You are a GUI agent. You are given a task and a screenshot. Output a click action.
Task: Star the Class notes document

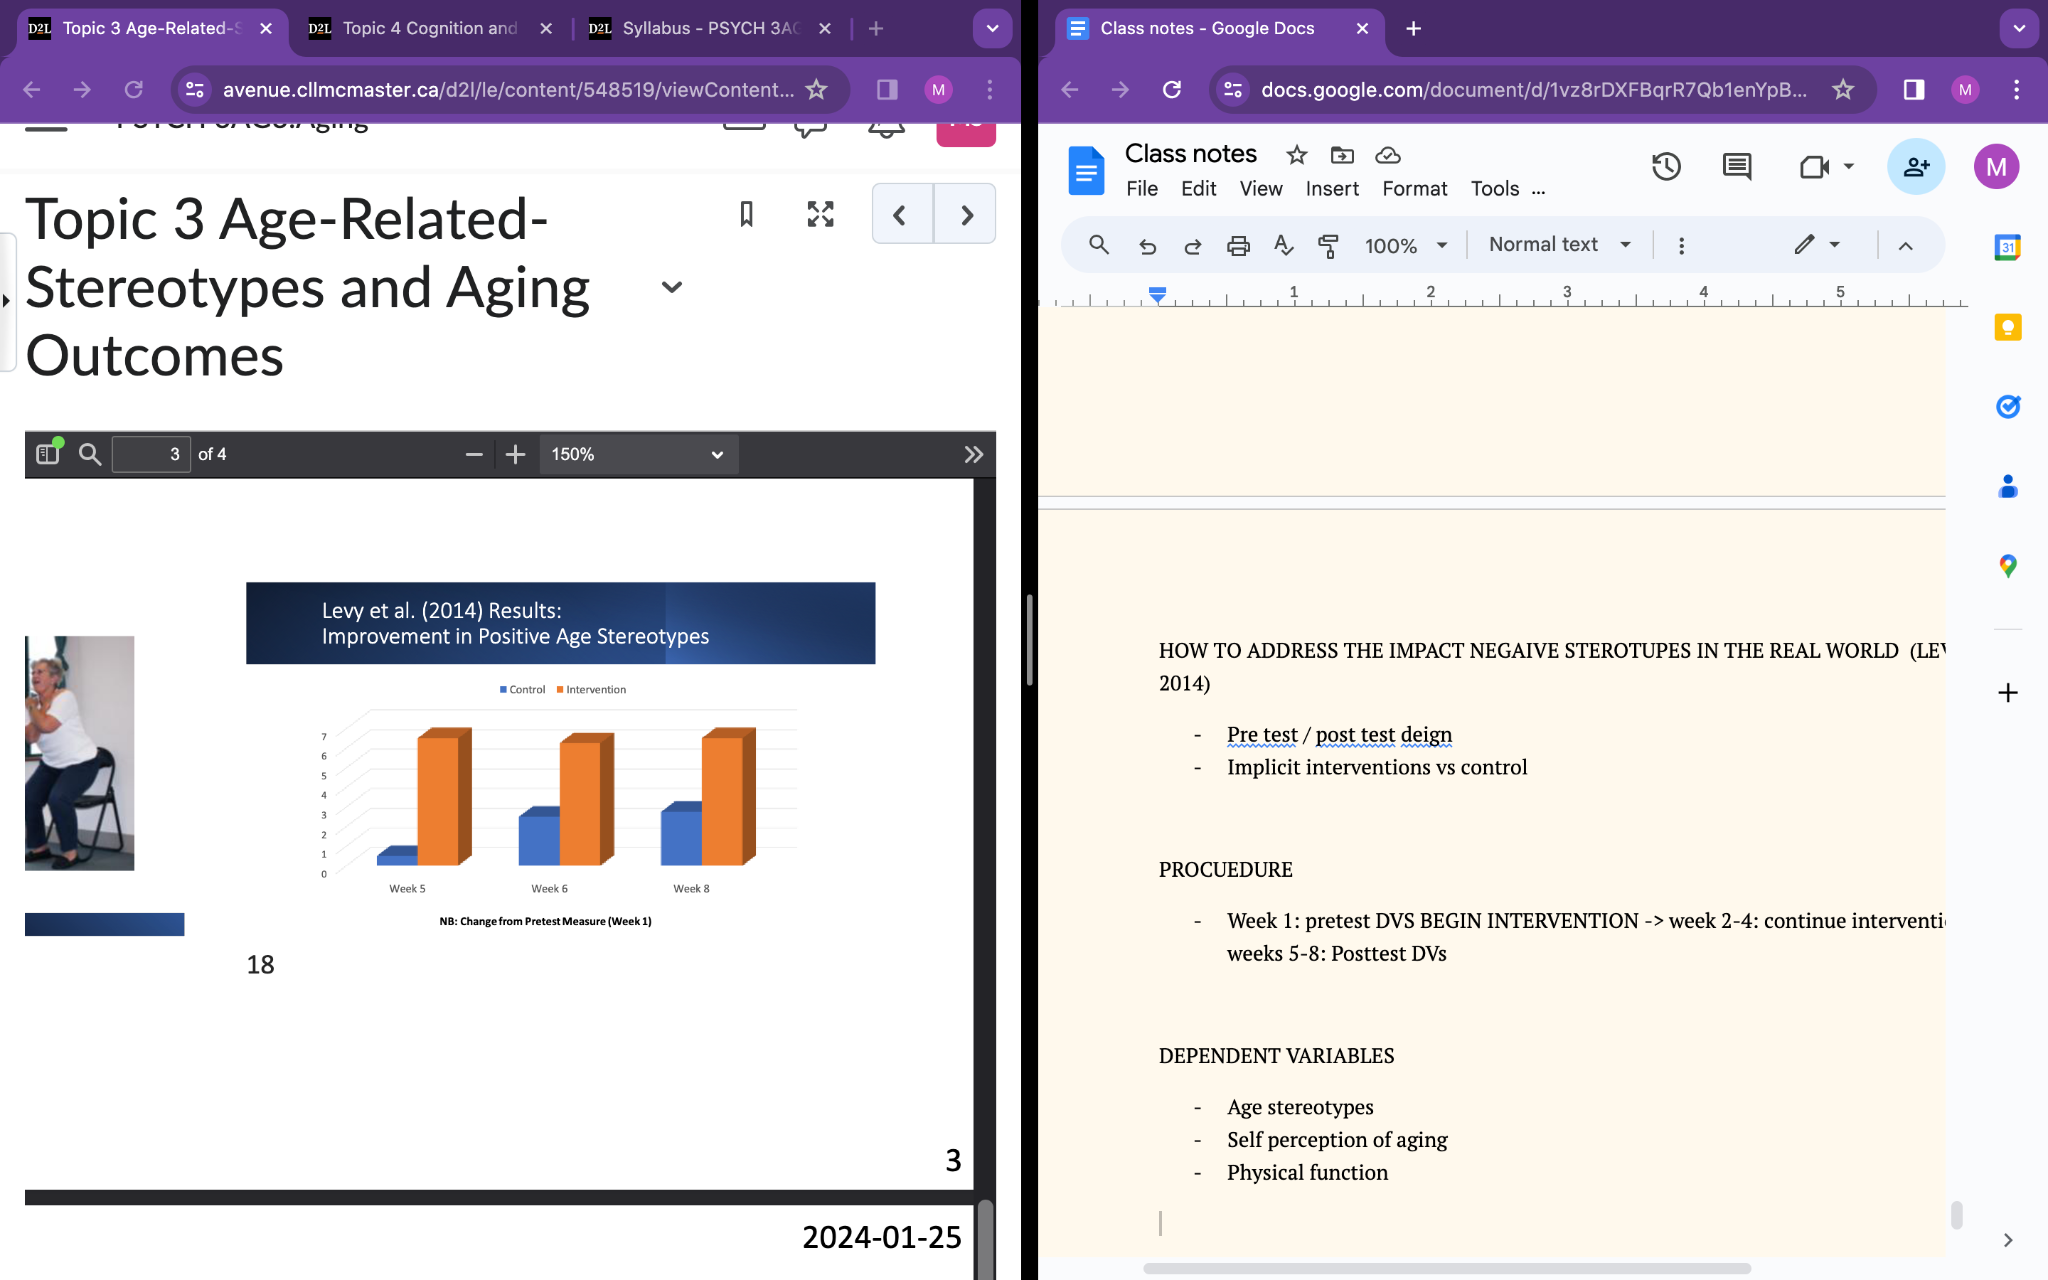1296,155
